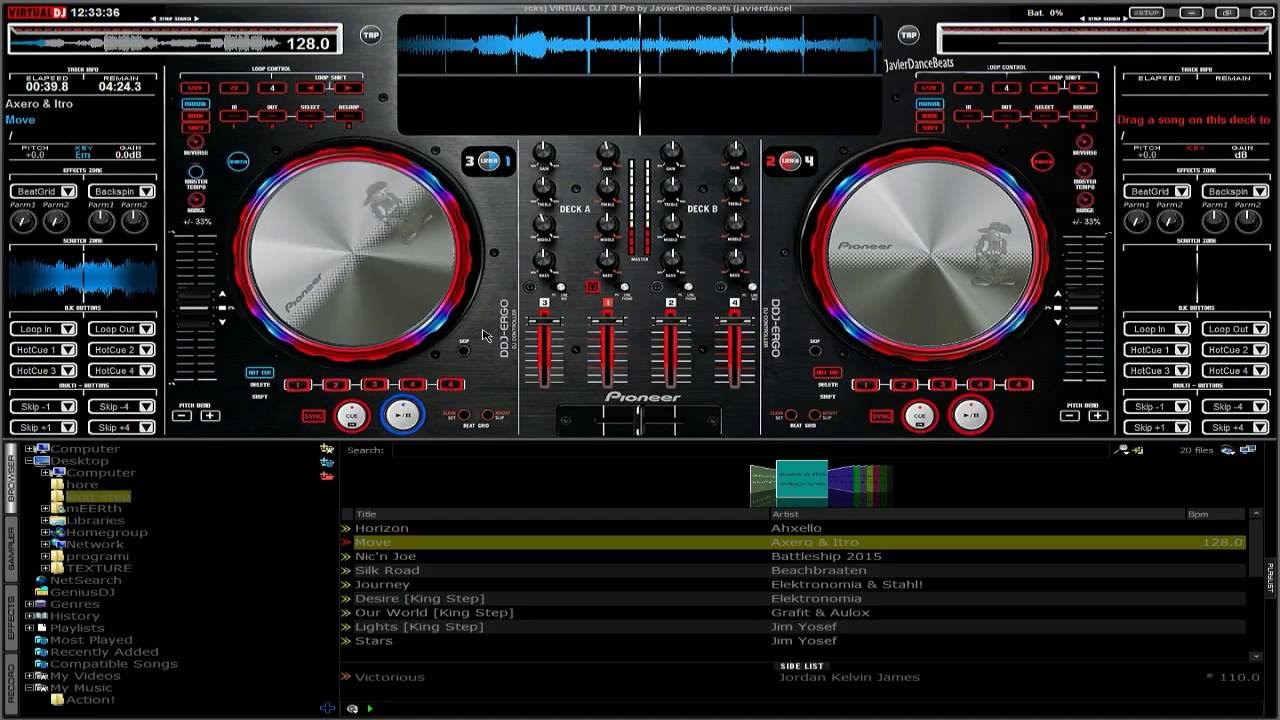The height and width of the screenshot is (720, 1280).
Task: Click the left deck Scratch mode button
Action: pos(238,161)
